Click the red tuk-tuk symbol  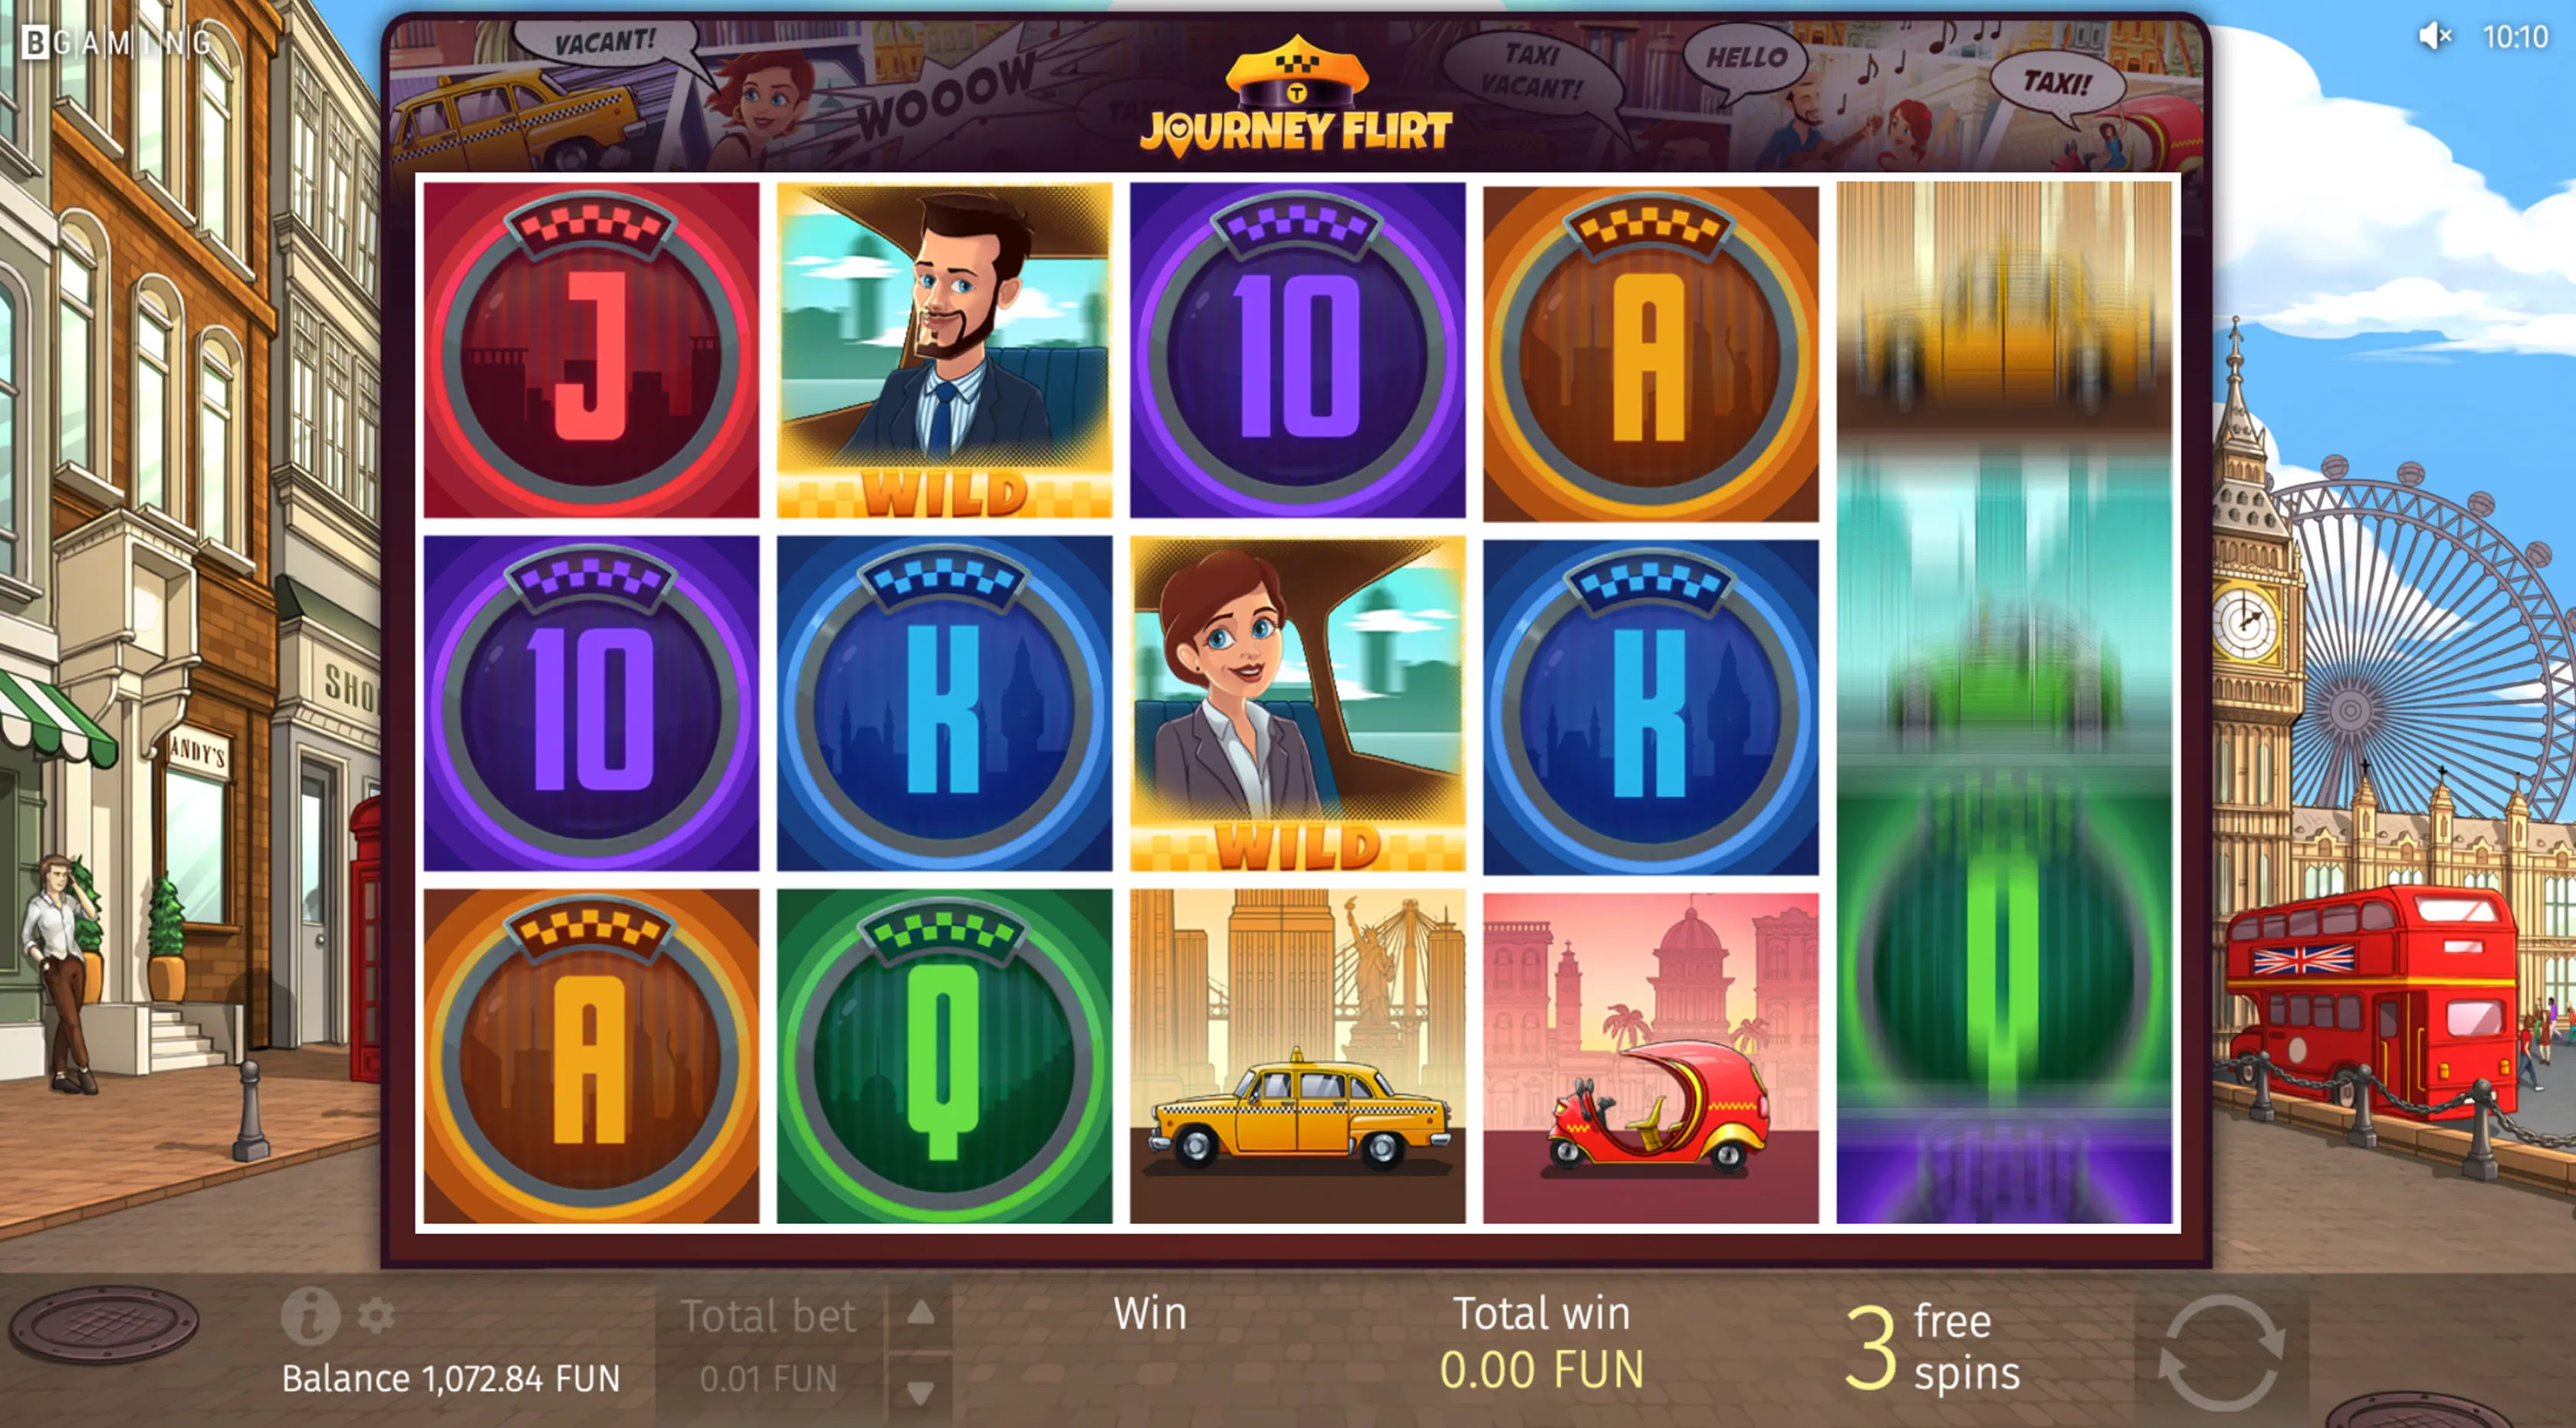1650,1057
